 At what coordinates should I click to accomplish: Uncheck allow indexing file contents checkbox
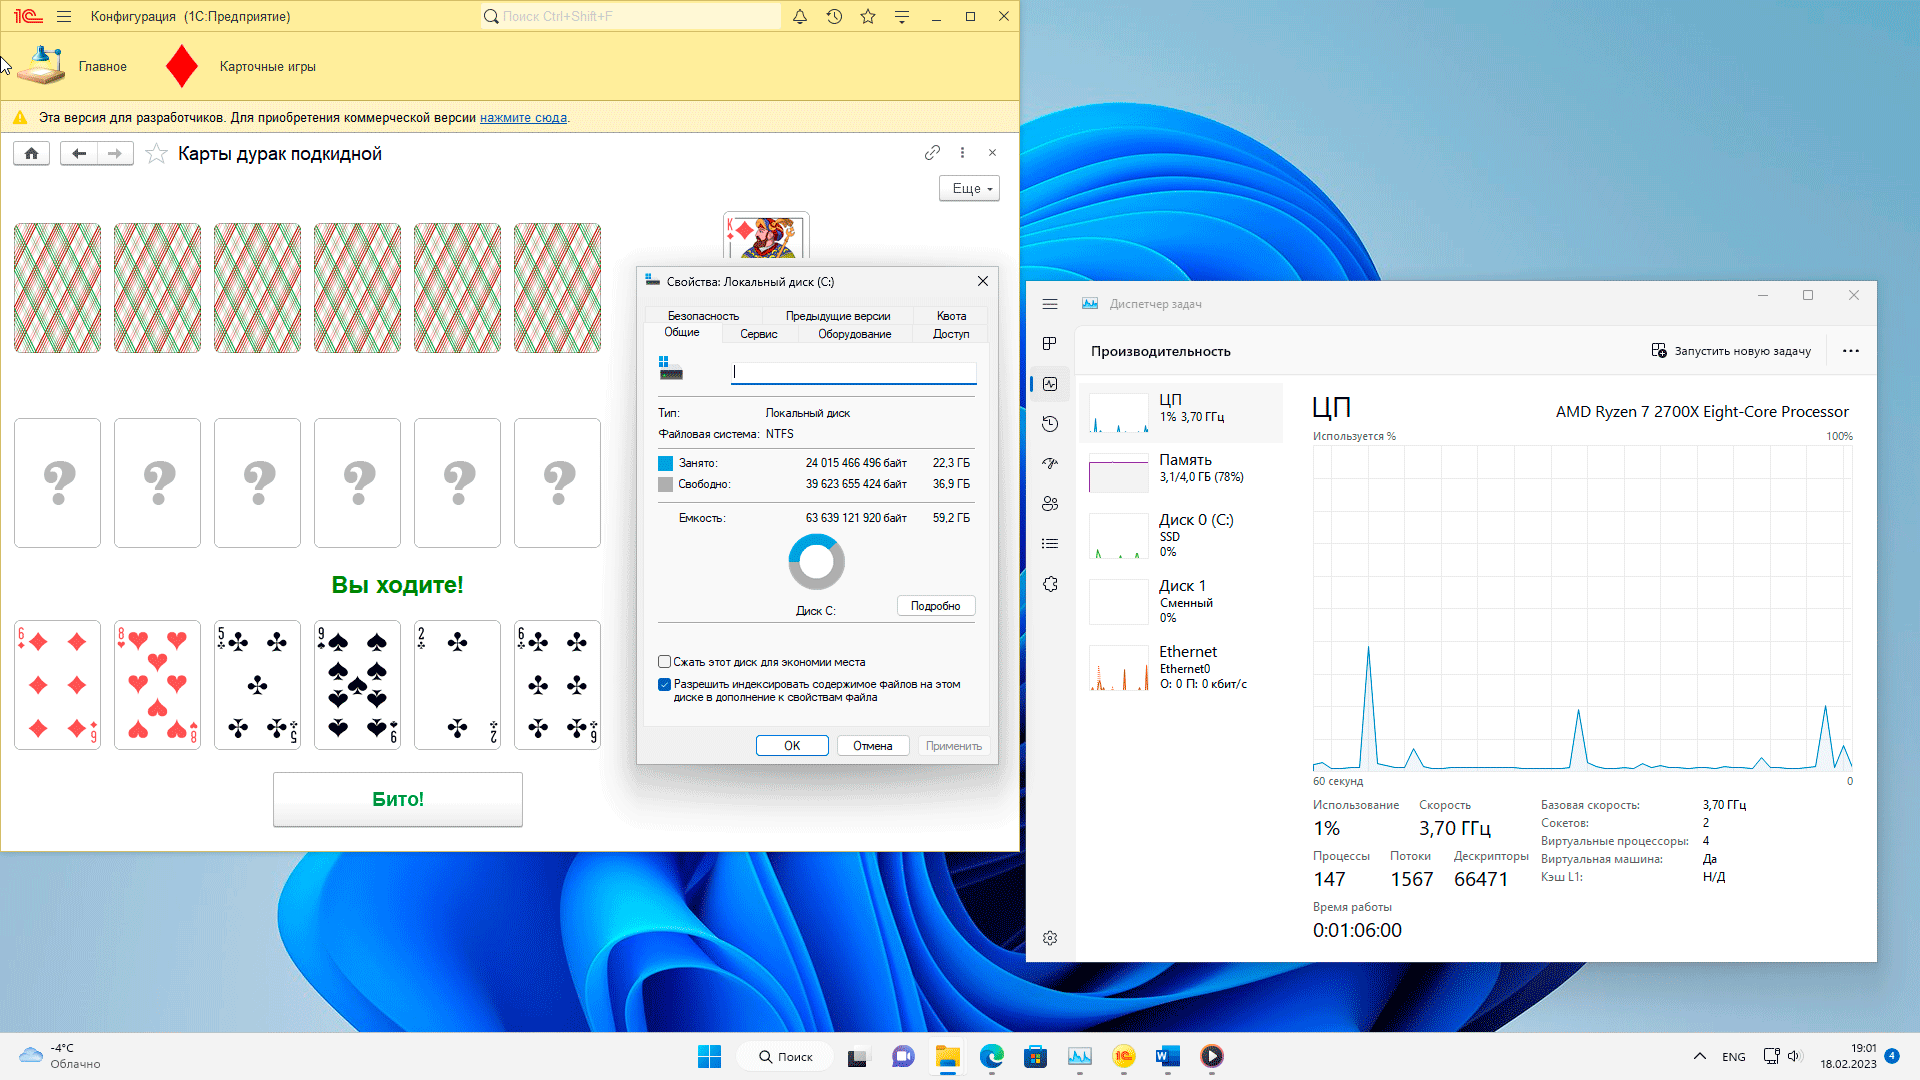pos(664,685)
